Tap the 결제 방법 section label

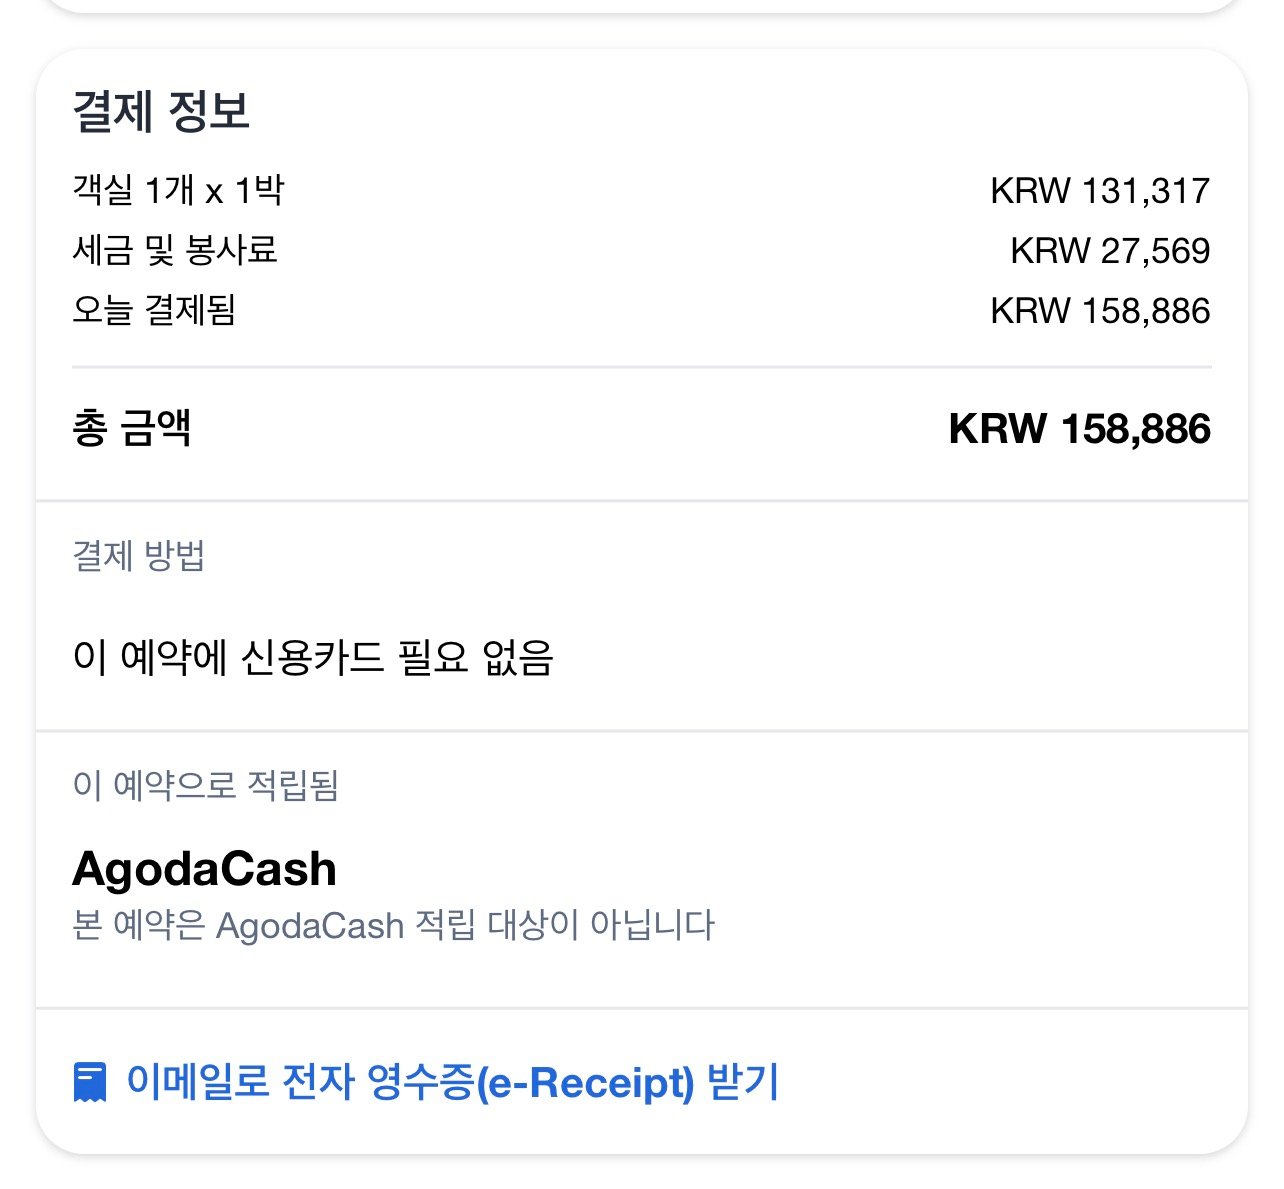point(139,555)
